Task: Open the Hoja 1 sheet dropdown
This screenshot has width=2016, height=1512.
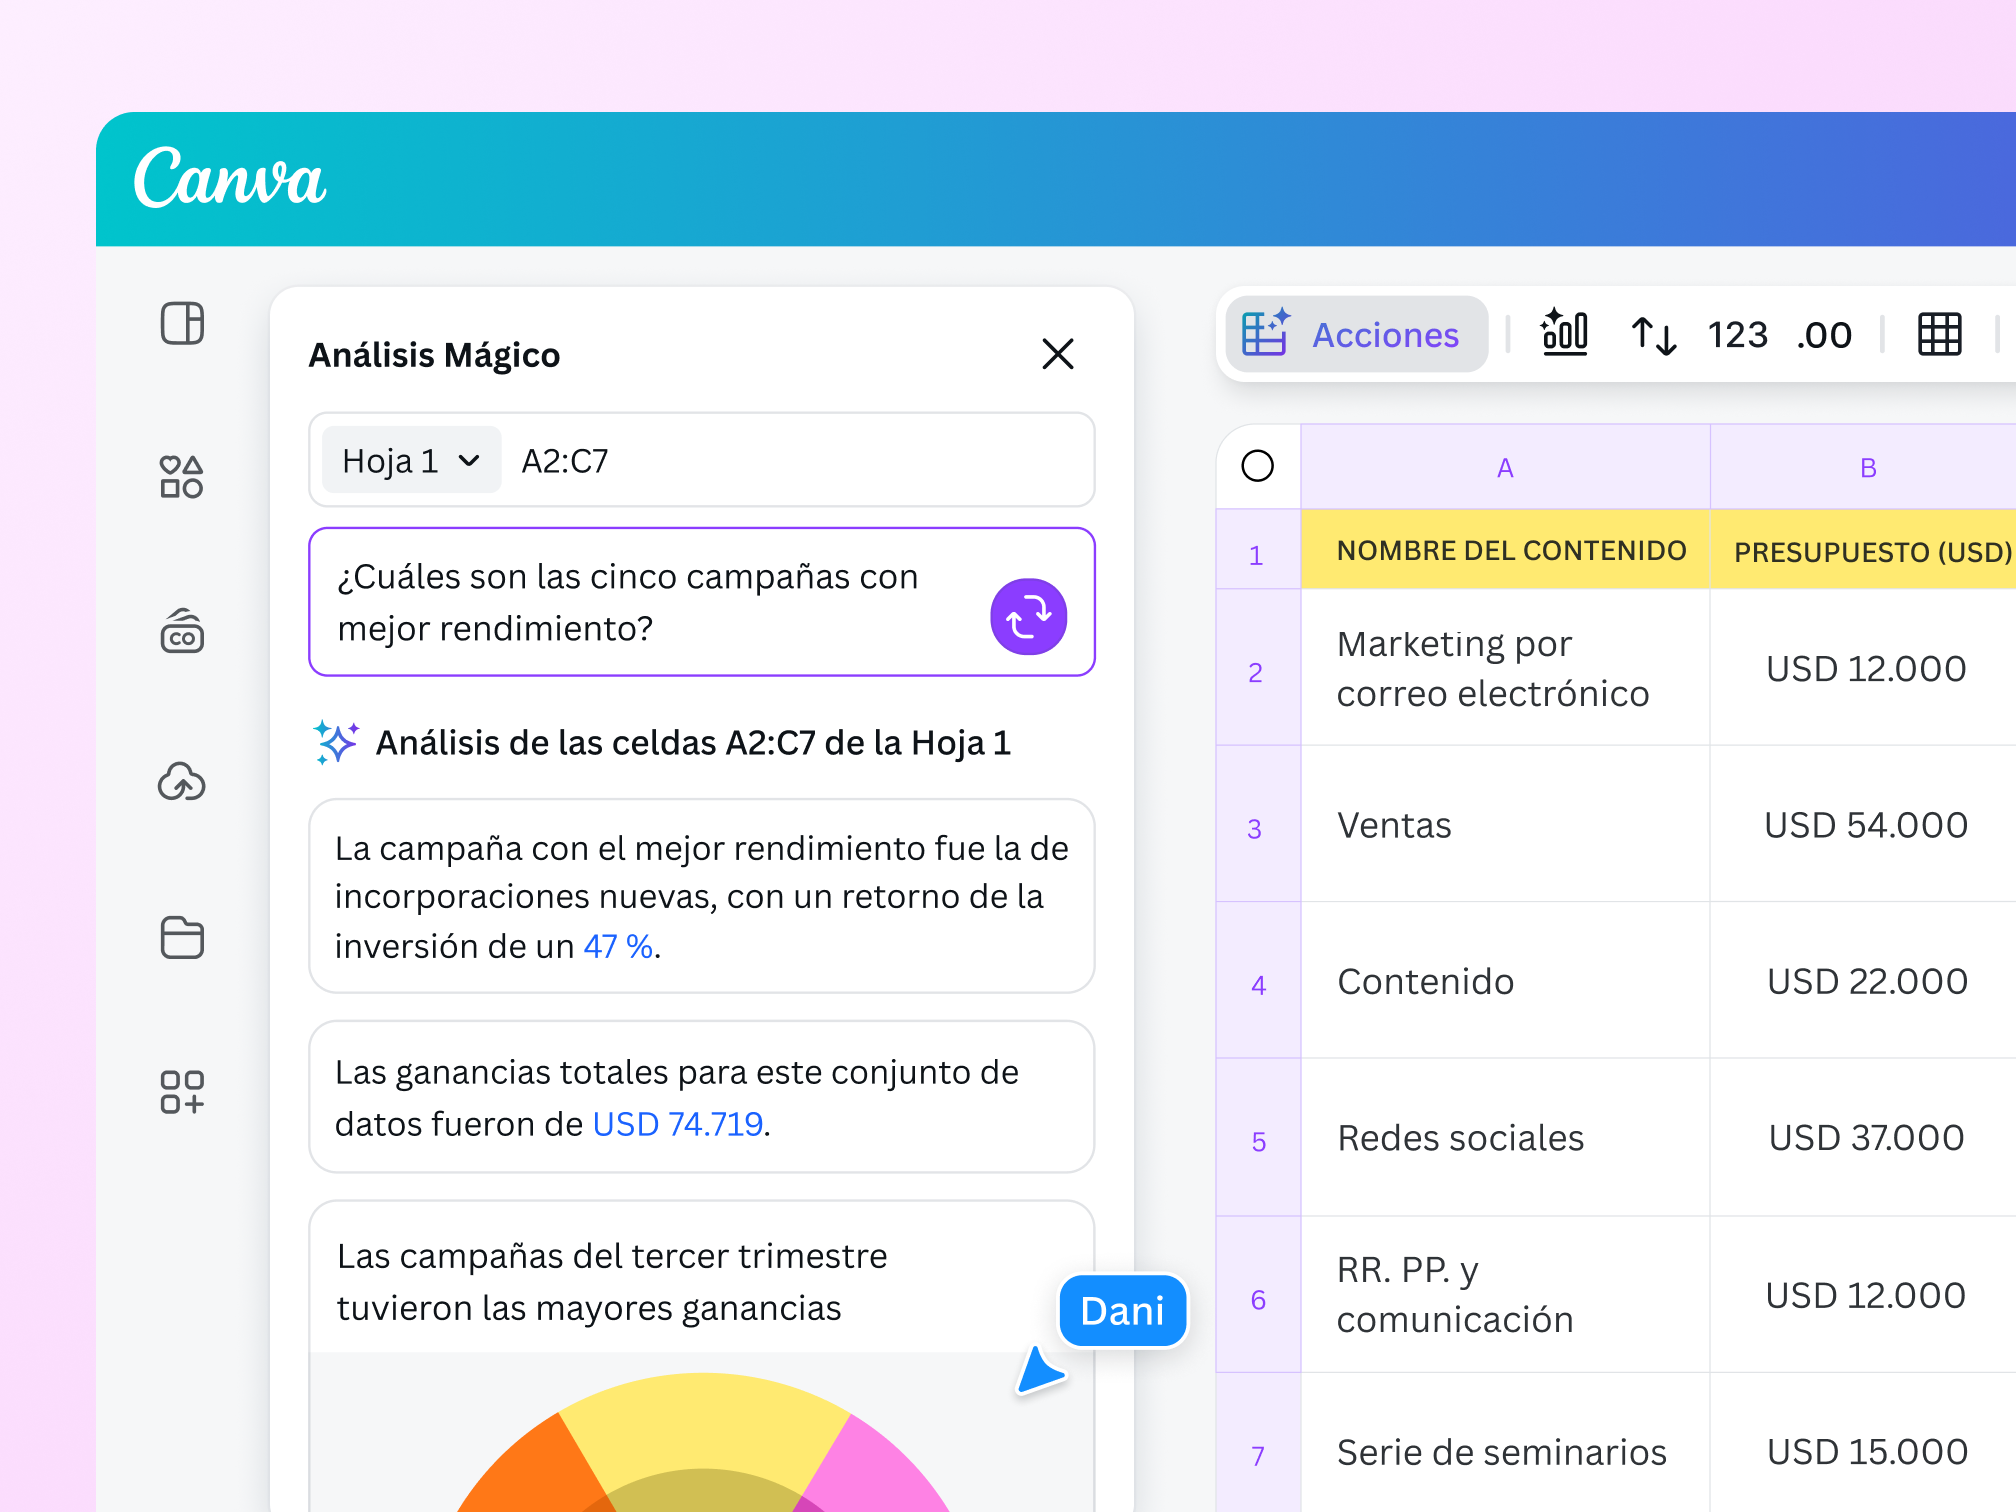Action: 410,460
